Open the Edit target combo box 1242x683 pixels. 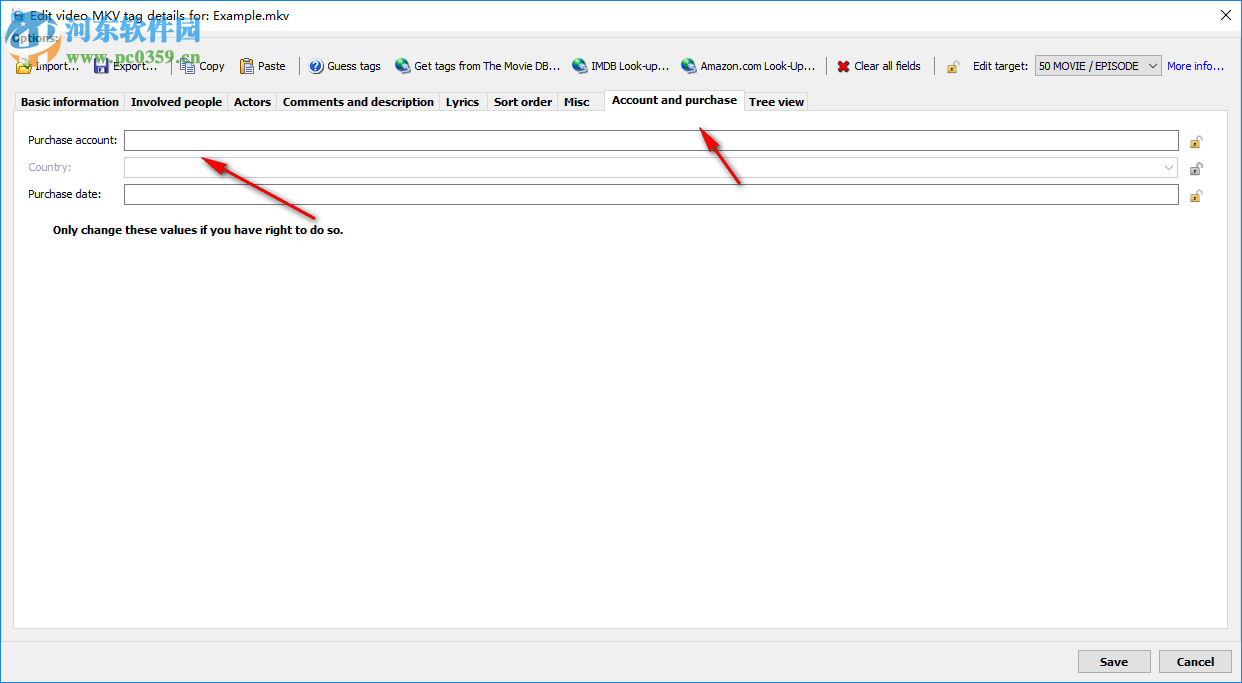click(x=1152, y=65)
